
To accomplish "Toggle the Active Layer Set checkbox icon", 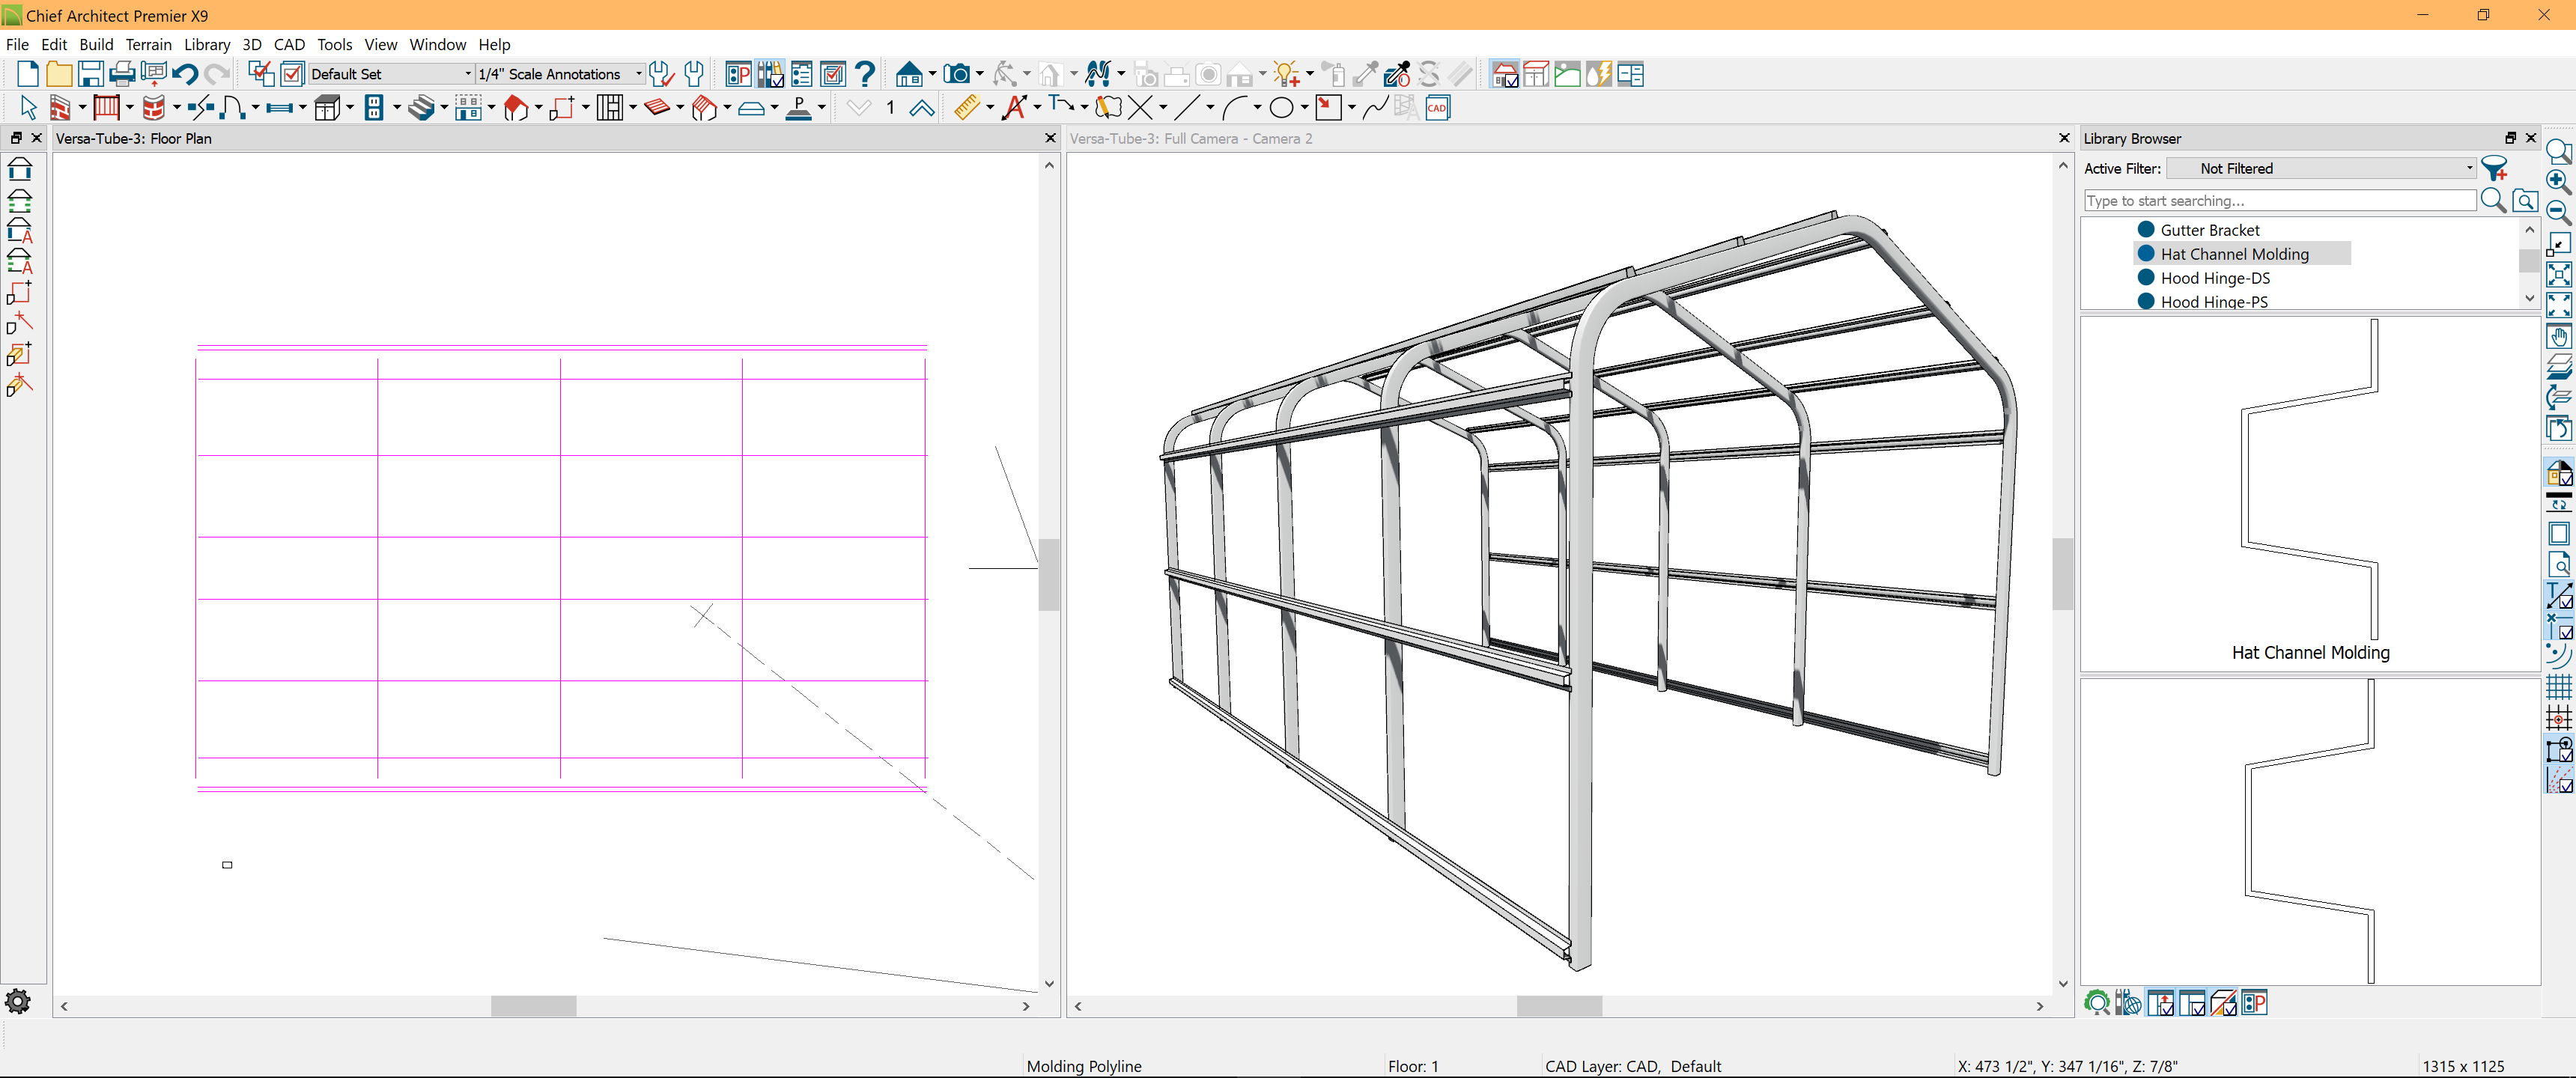I will pos(292,74).
